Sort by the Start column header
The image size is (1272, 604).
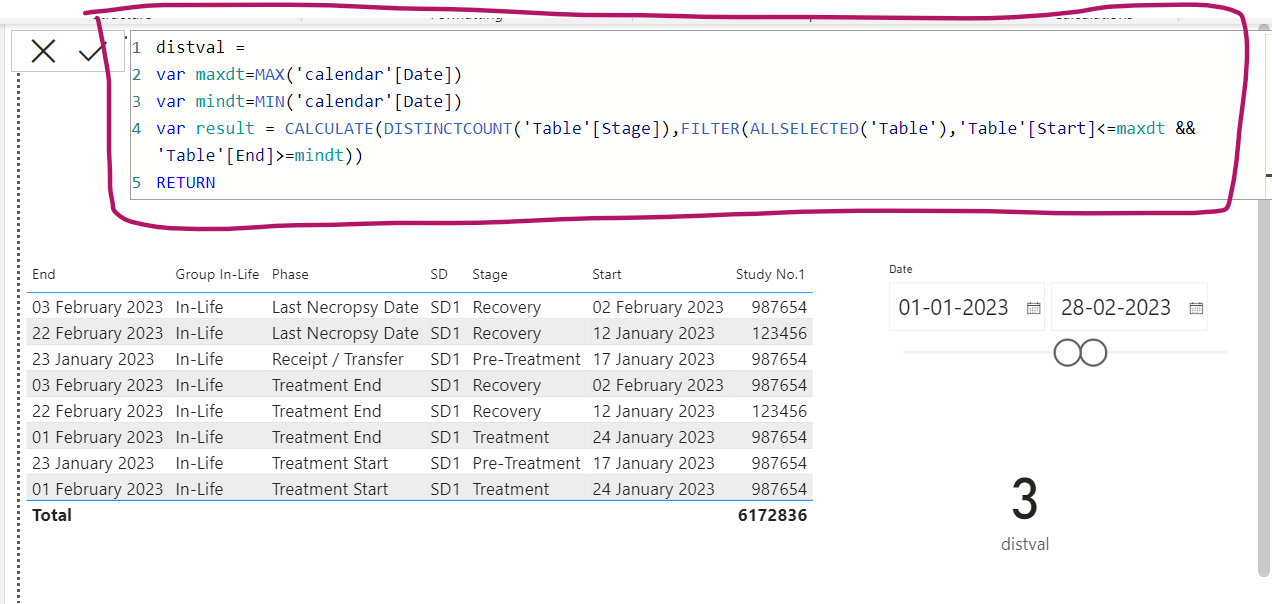(607, 274)
